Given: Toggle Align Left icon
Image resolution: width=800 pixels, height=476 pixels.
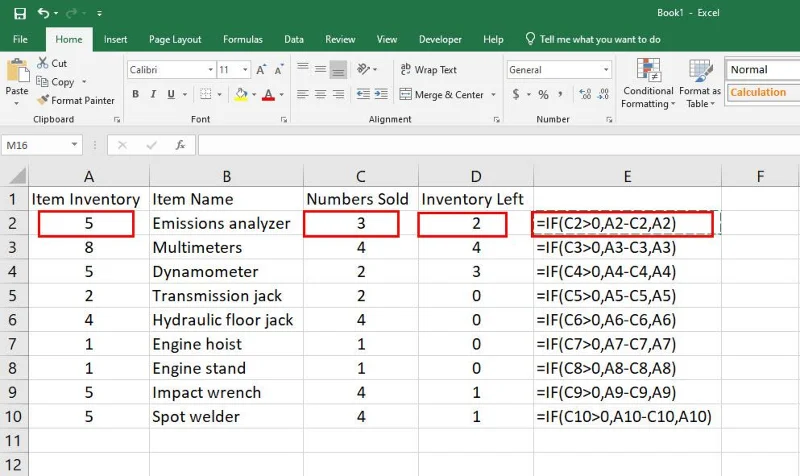Looking at the screenshot, I should (303, 94).
